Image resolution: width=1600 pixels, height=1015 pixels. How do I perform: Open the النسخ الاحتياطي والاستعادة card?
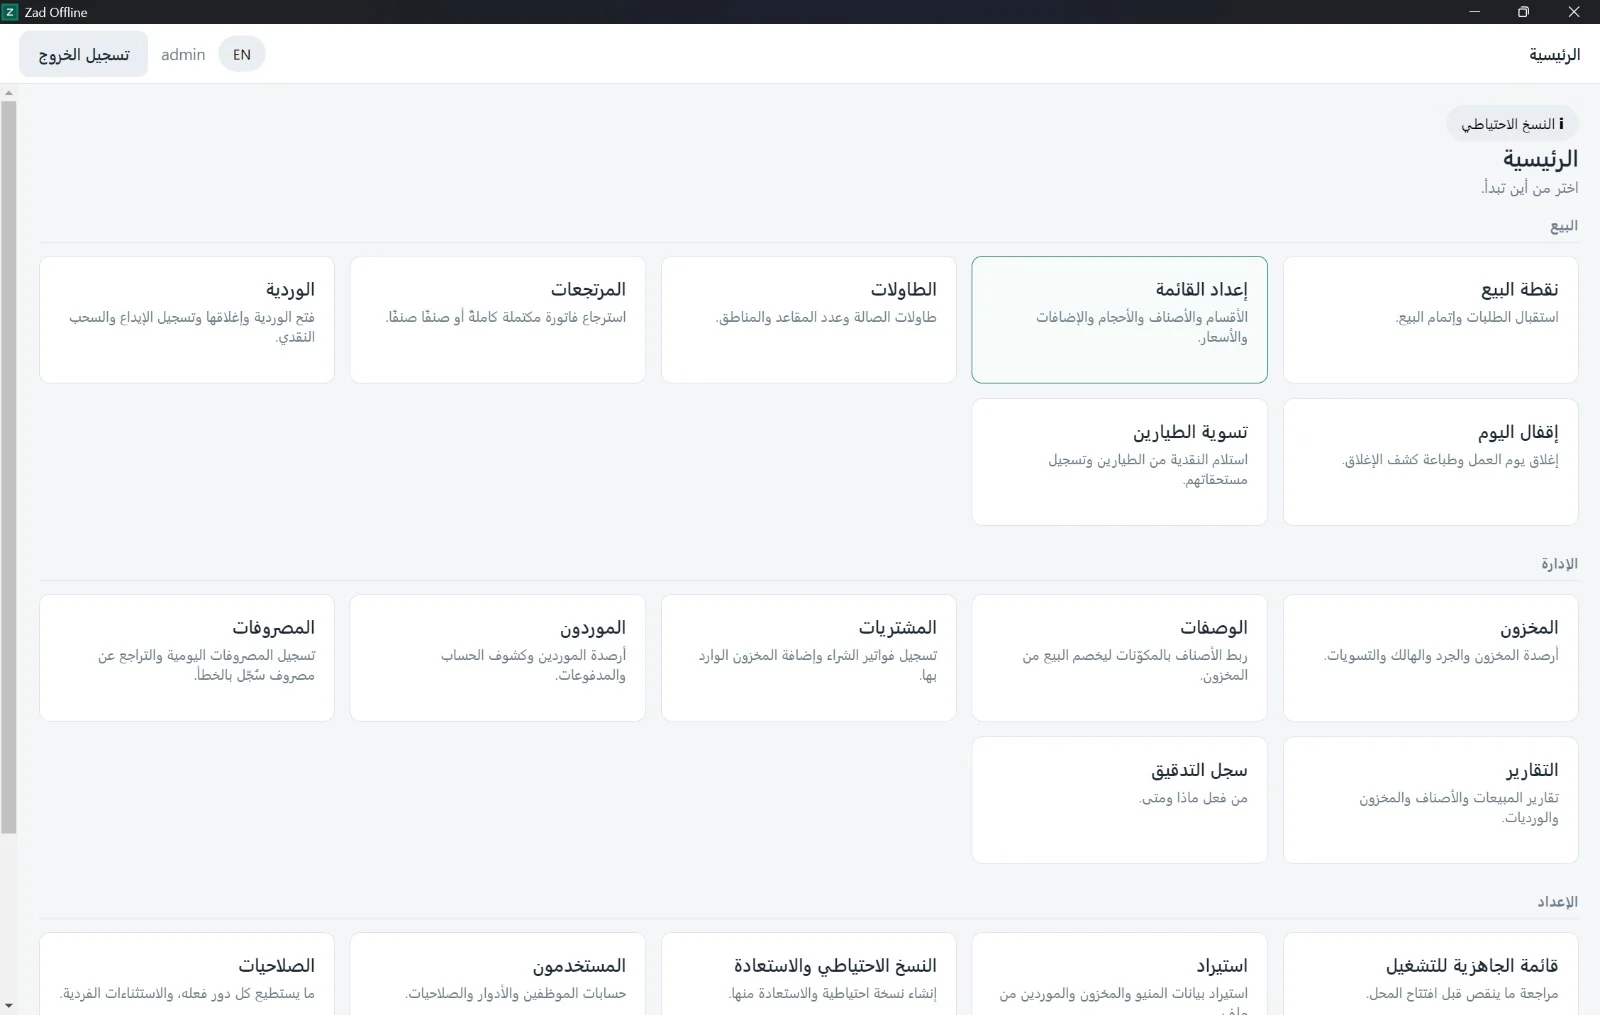pos(808,974)
